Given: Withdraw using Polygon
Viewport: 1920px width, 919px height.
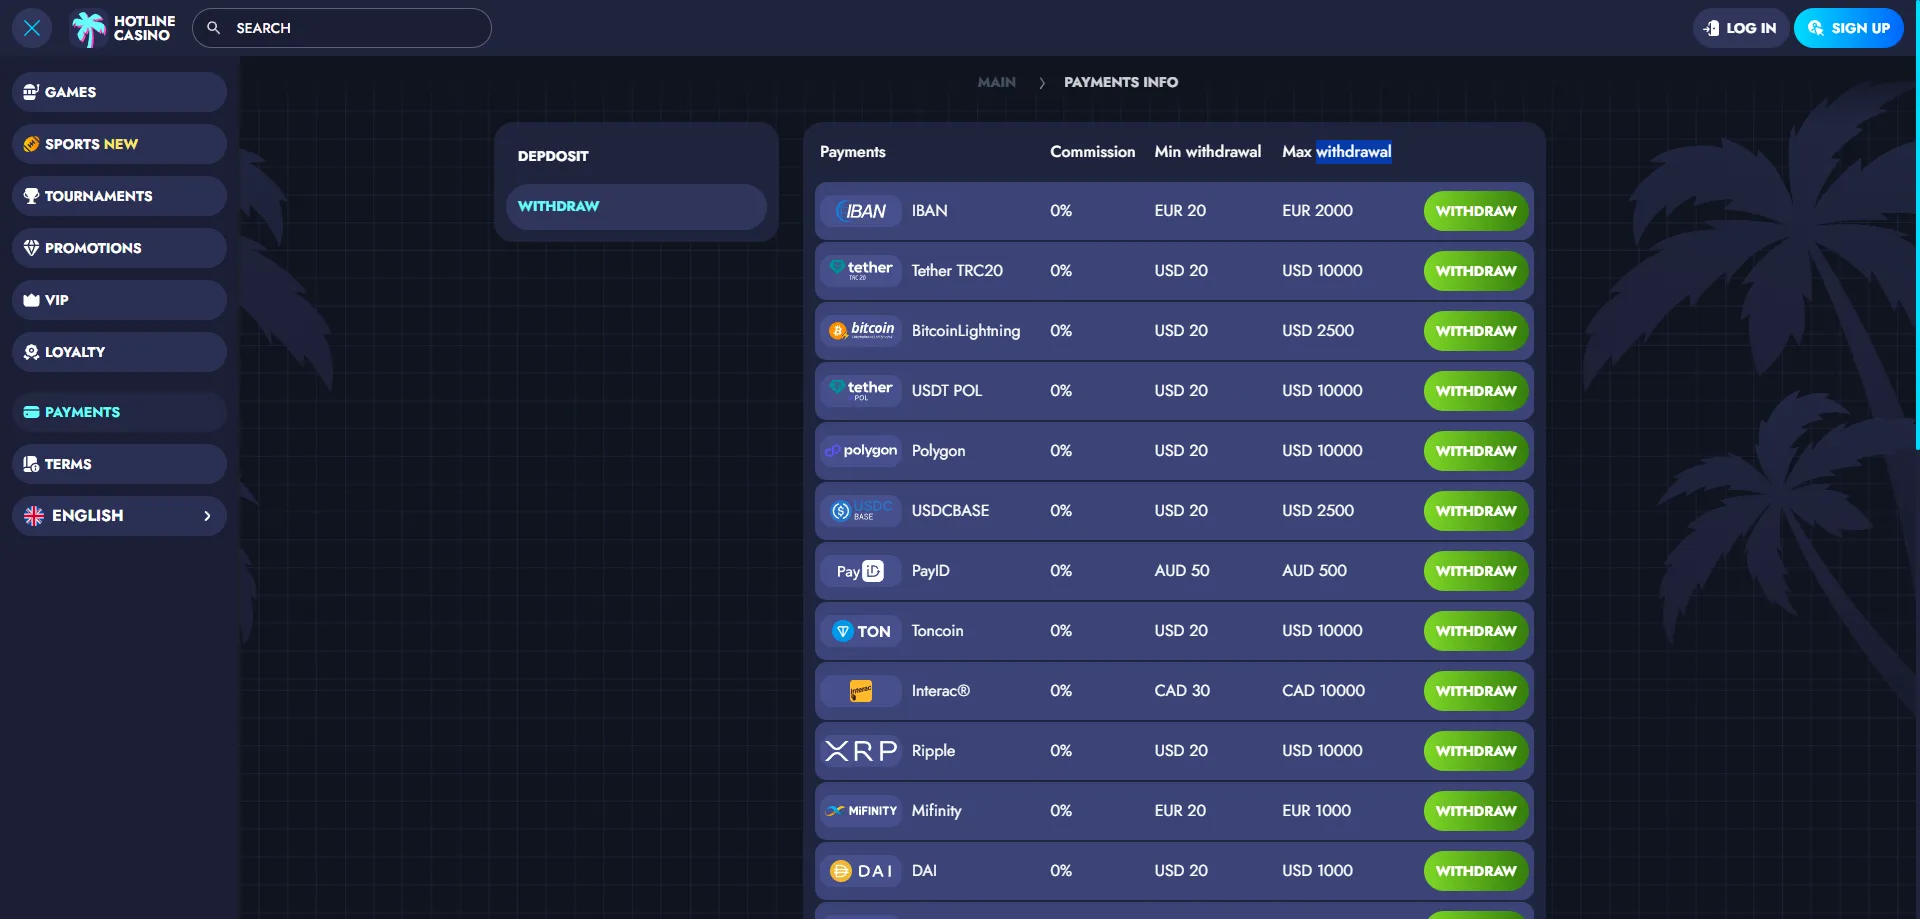Looking at the screenshot, I should 1476,451.
